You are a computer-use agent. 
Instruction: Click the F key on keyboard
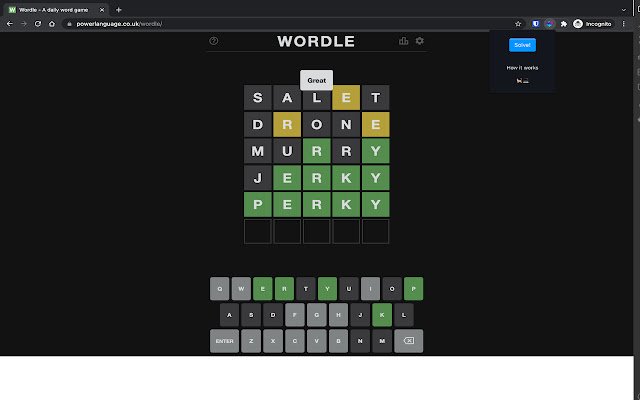(x=295, y=315)
